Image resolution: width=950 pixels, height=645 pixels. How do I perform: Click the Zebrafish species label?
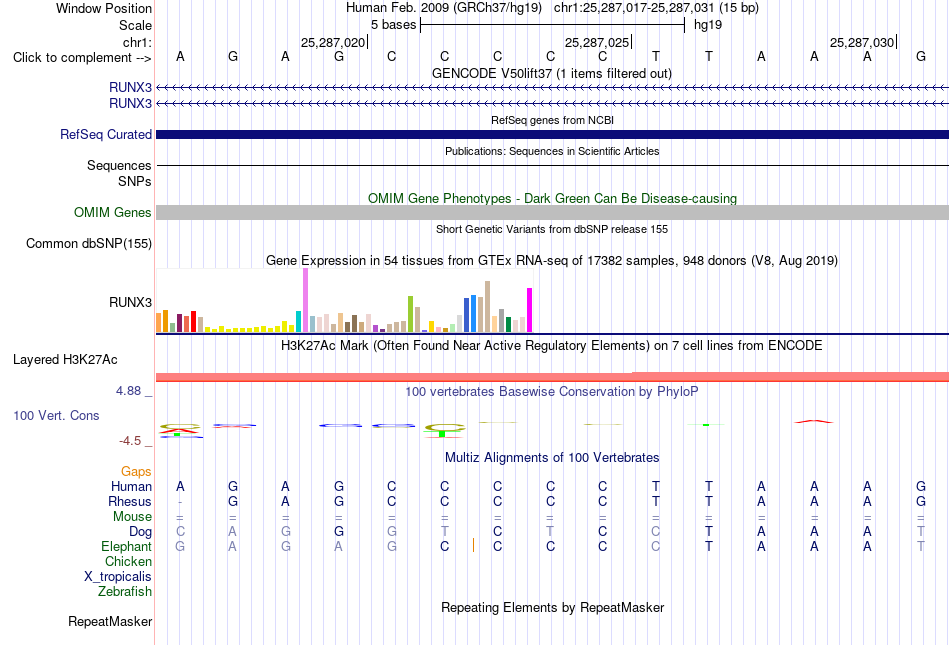pyautogui.click(x=125, y=592)
